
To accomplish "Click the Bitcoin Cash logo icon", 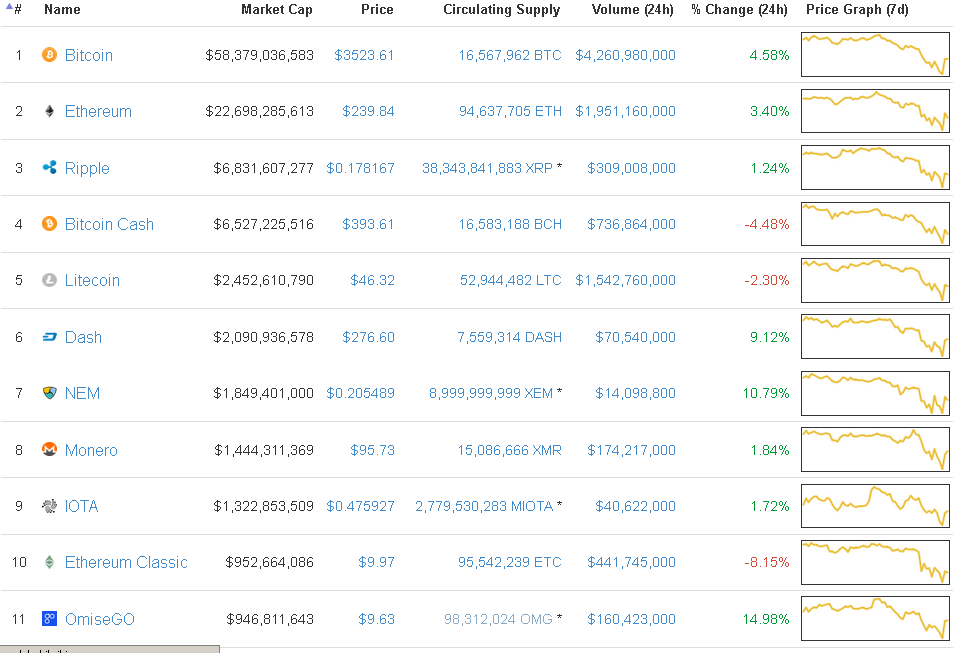I will pos(49,224).
